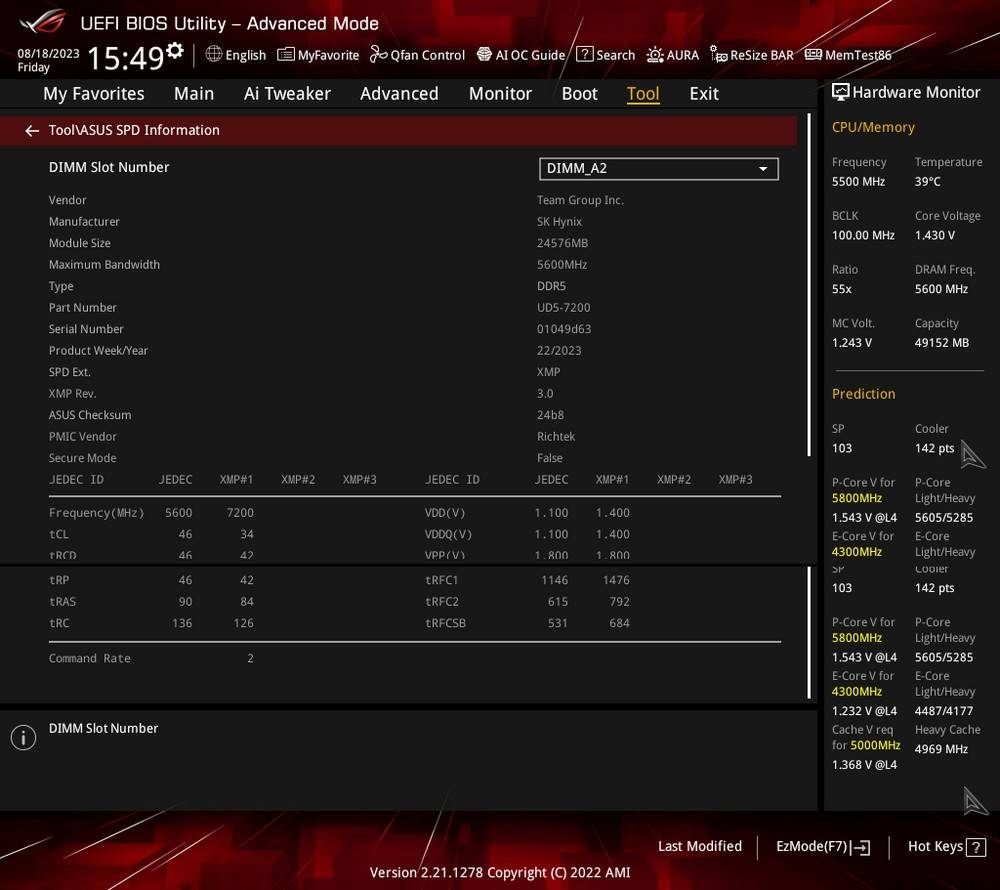This screenshot has height=890, width=1000.
Task: Open the Exit tab
Action: tap(703, 94)
